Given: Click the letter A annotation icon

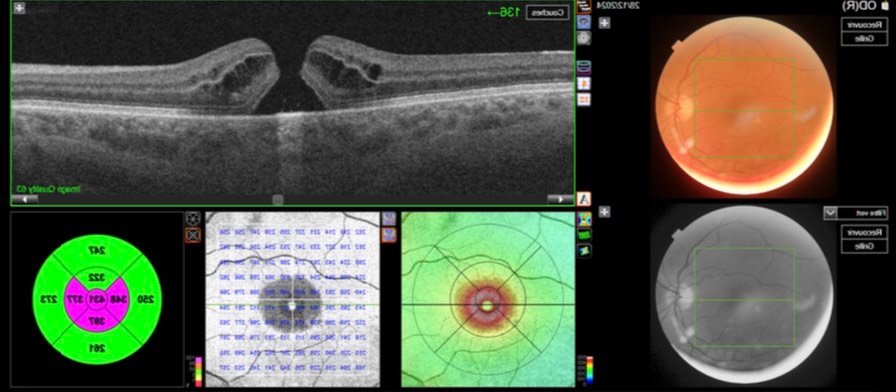Looking at the screenshot, I should tap(584, 199).
